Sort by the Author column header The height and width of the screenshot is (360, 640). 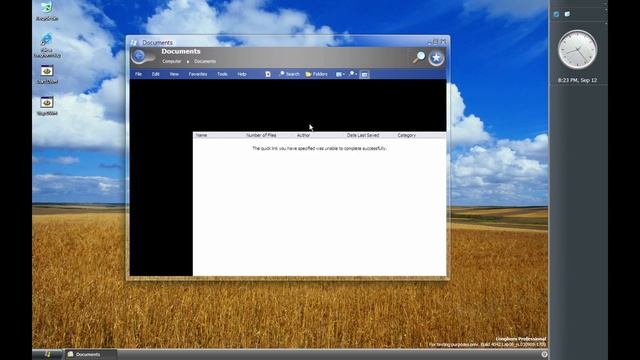(x=303, y=135)
